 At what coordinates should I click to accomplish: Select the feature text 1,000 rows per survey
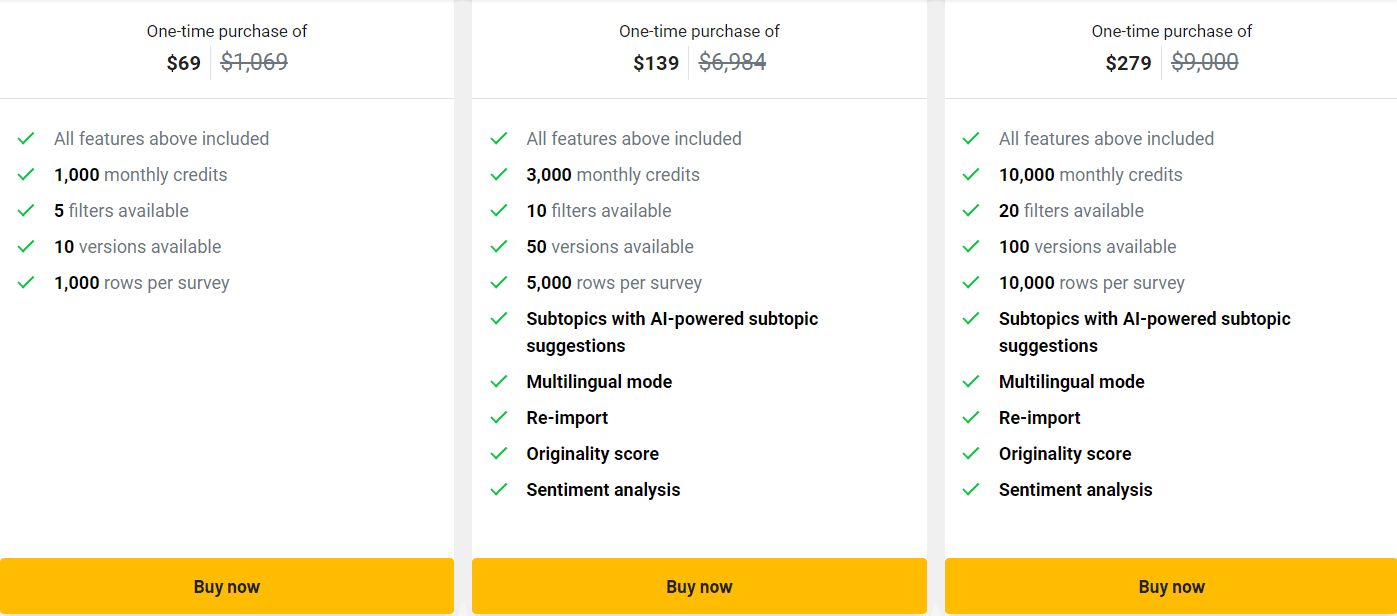(142, 282)
